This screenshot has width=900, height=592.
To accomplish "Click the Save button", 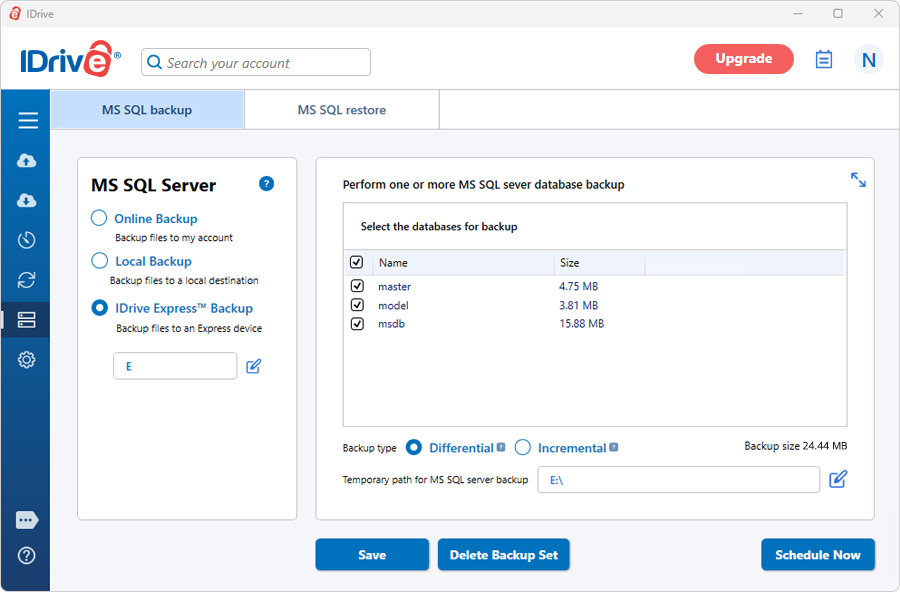I will pos(372,555).
